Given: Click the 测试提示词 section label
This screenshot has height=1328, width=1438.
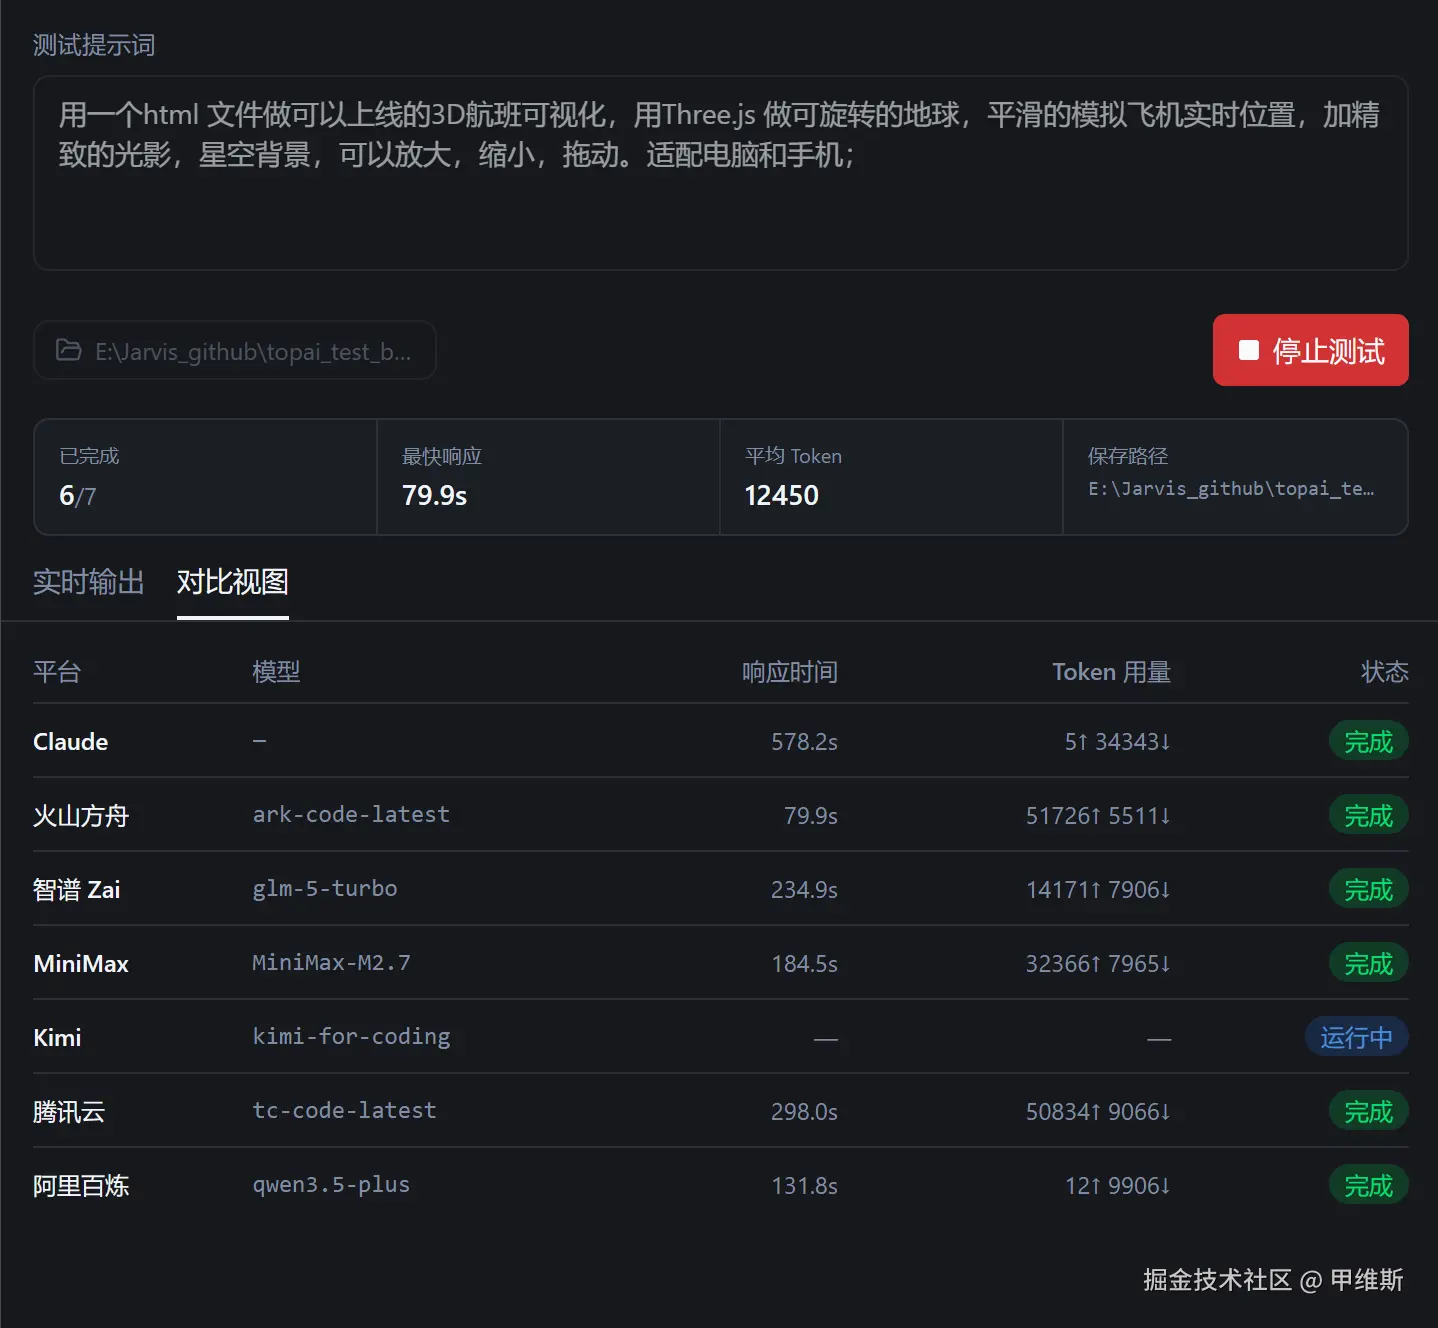Looking at the screenshot, I should click(94, 45).
